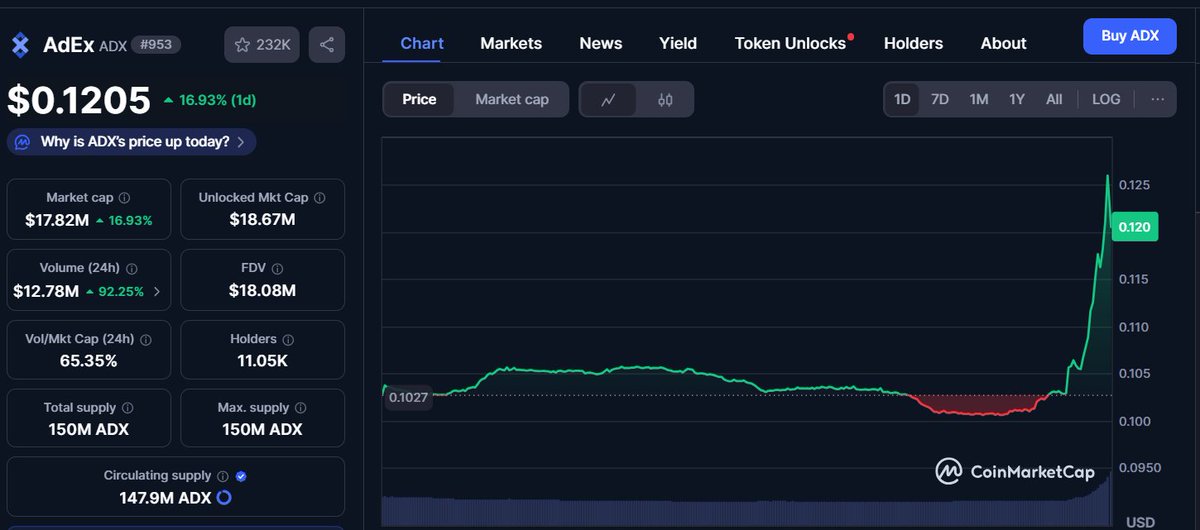
Task: Open the Holders tab
Action: click(913, 43)
